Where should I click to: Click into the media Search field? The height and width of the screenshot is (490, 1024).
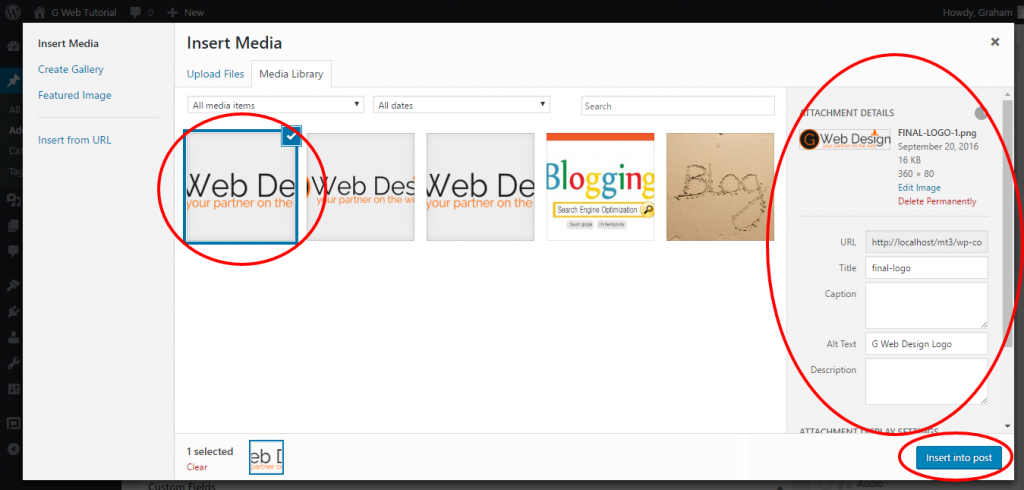point(678,106)
